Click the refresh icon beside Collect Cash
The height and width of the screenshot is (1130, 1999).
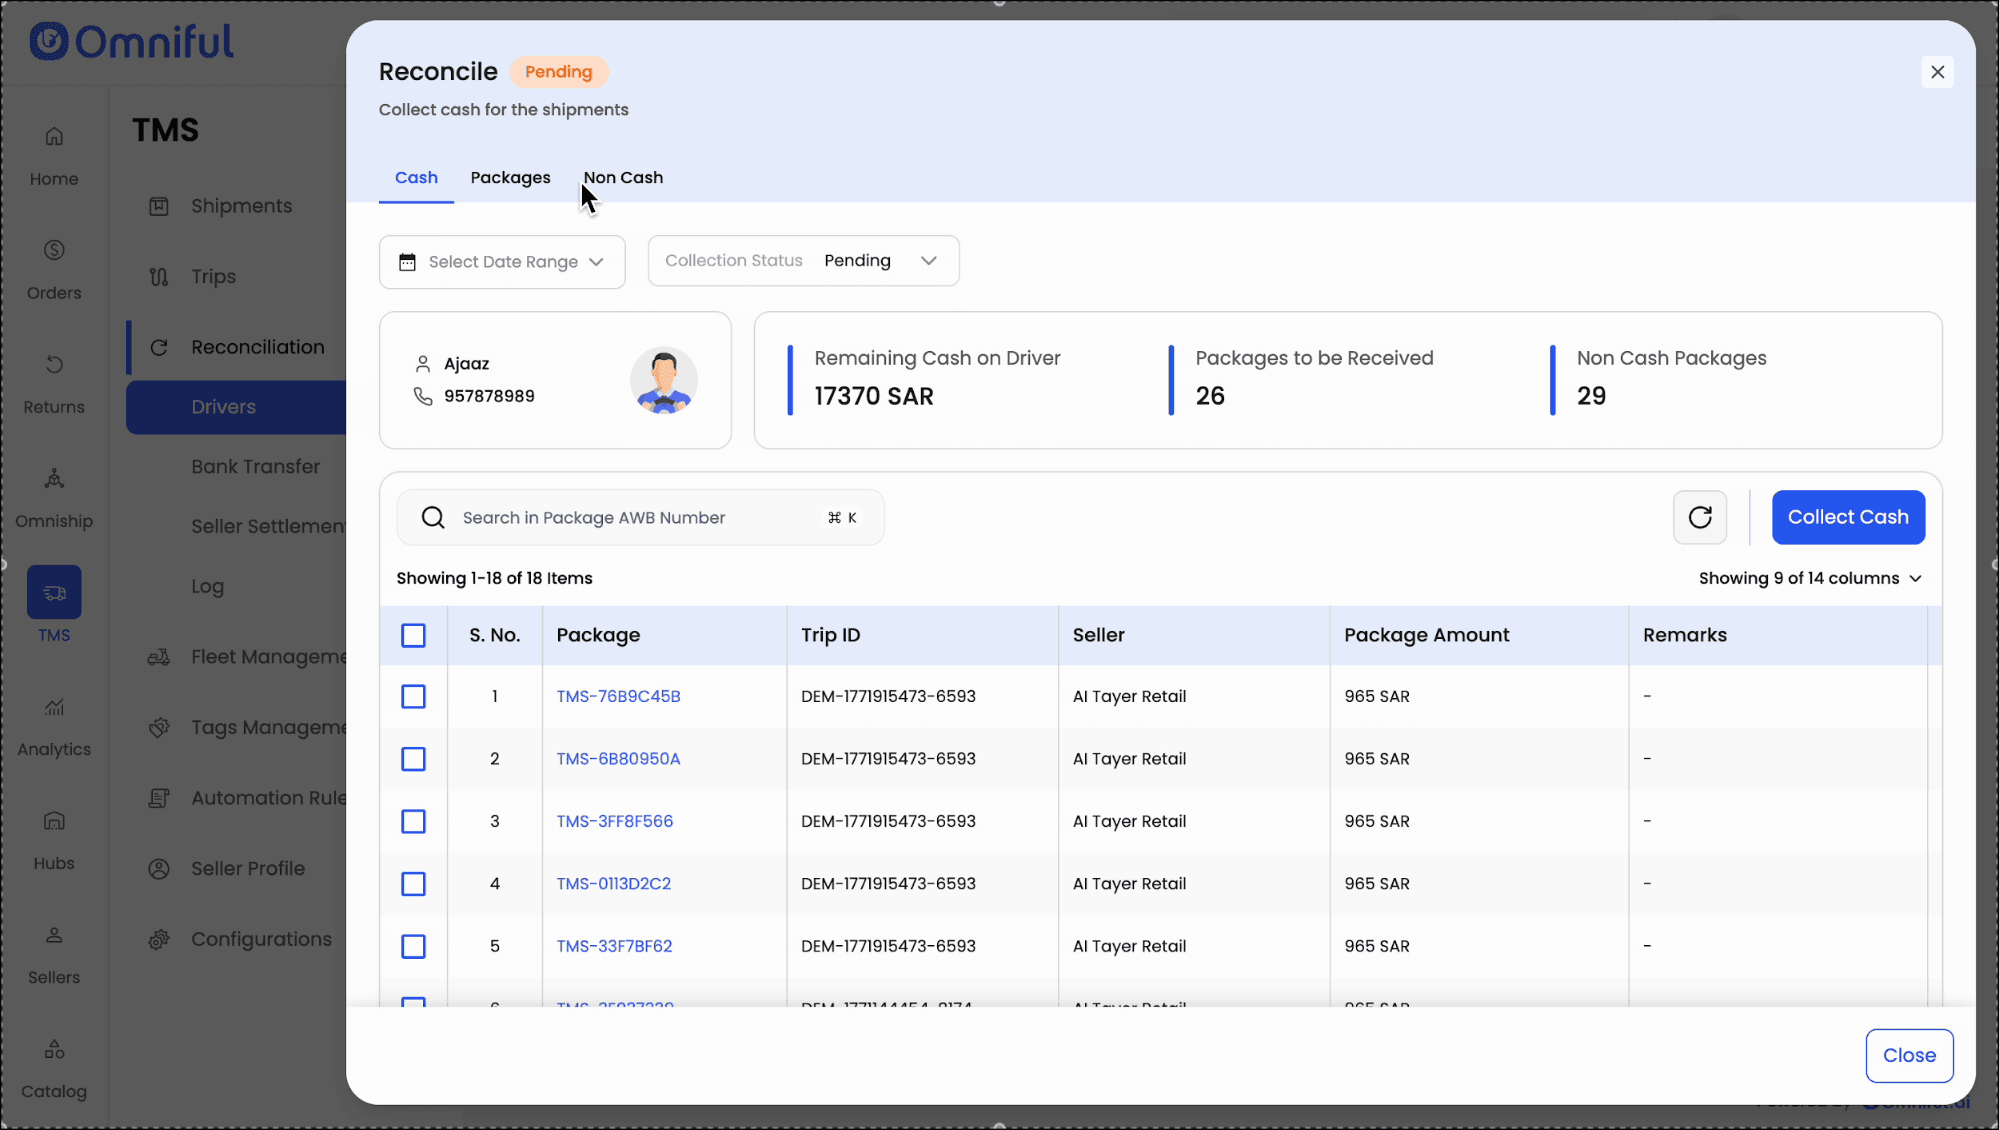pyautogui.click(x=1699, y=517)
